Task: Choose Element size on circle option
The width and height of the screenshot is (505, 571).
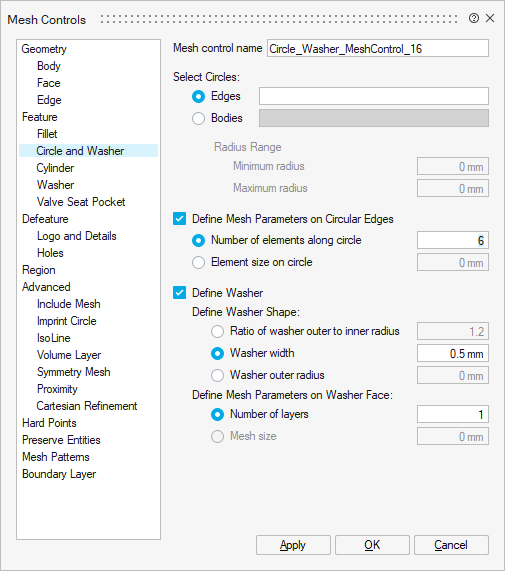Action: point(198,262)
